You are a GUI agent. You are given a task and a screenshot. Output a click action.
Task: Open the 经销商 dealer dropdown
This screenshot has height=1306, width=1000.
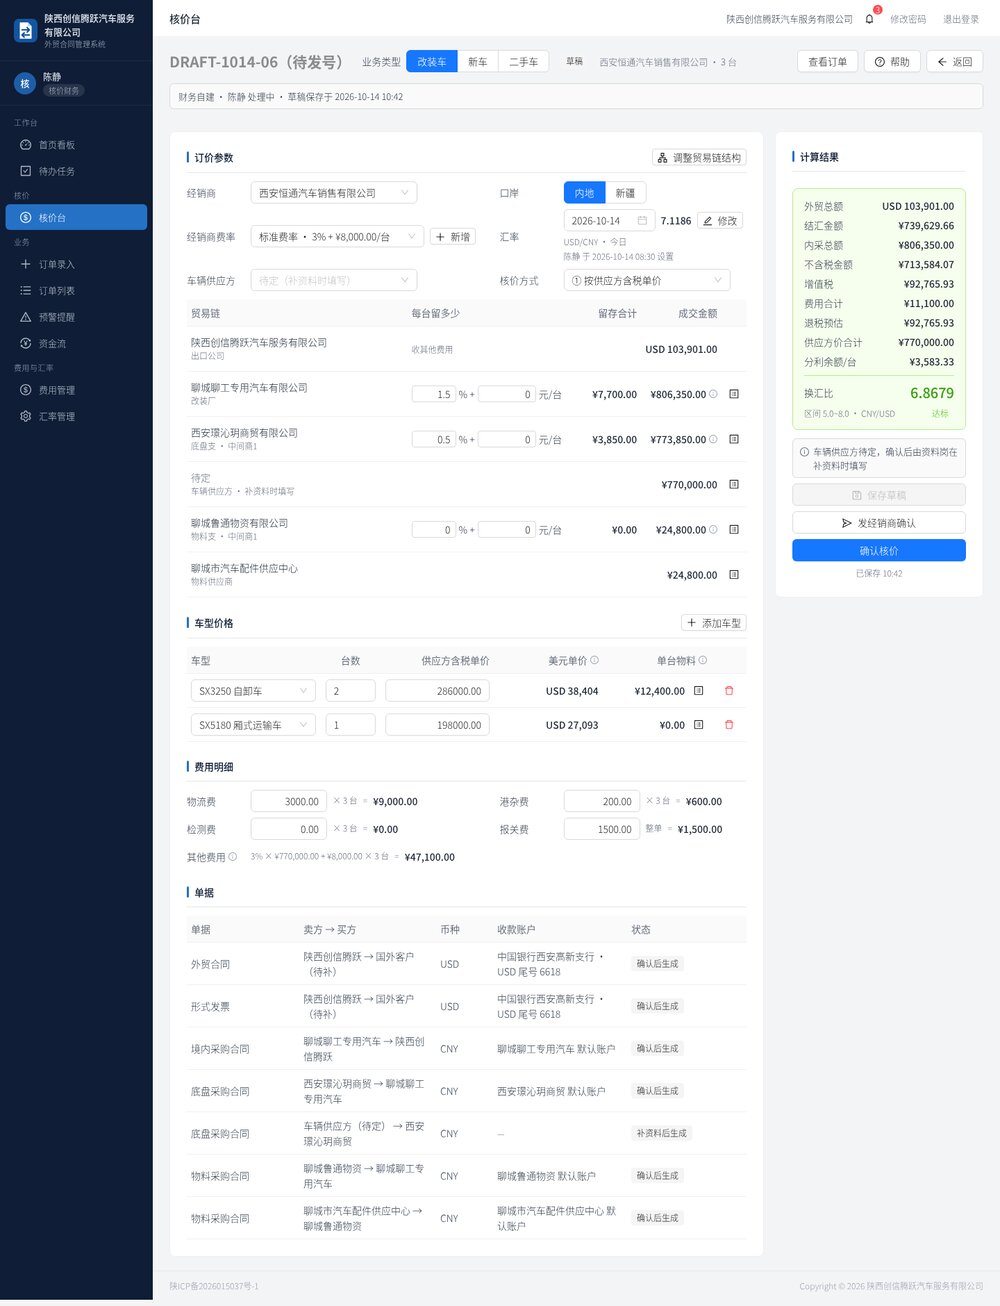point(334,193)
